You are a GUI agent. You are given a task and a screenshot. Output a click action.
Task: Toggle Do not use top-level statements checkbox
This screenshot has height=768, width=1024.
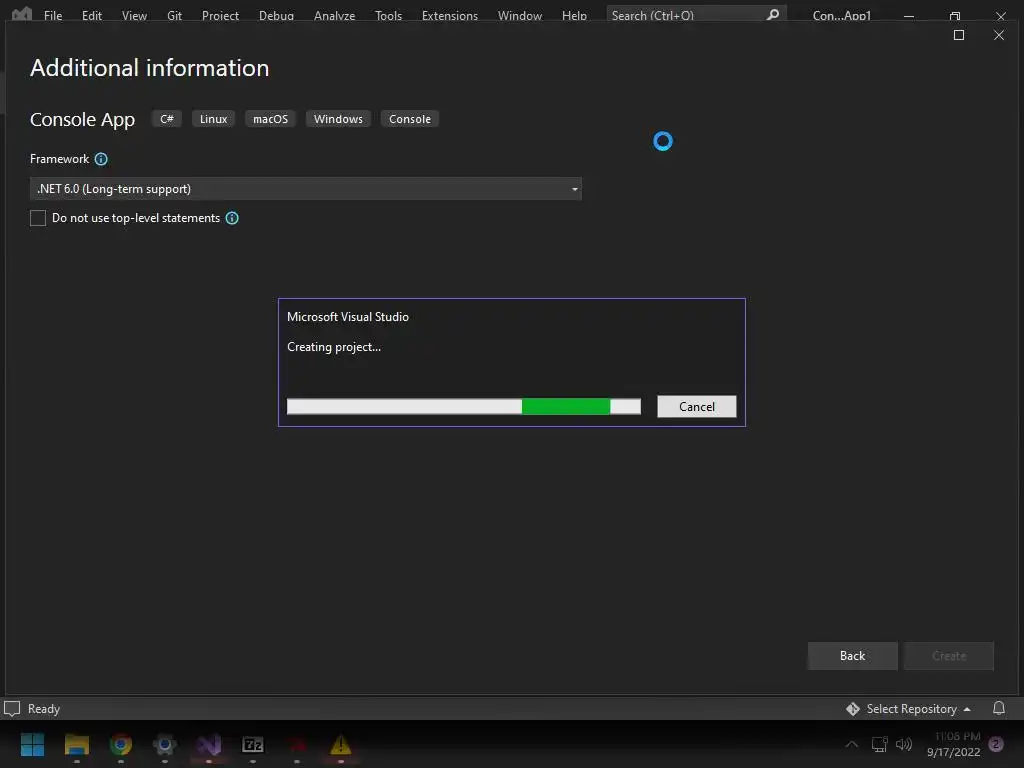click(x=38, y=218)
